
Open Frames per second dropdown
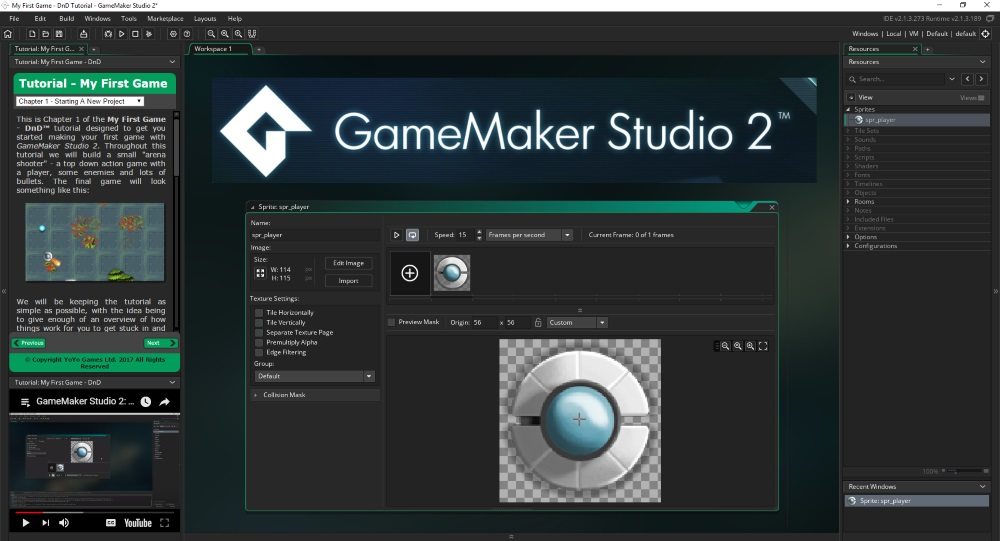[529, 235]
